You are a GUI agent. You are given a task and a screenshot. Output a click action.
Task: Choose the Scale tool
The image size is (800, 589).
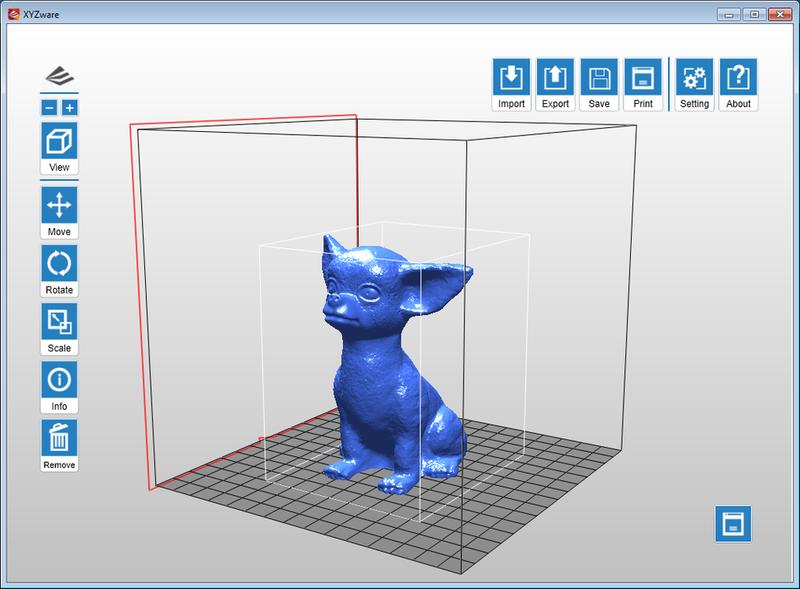pyautogui.click(x=59, y=328)
